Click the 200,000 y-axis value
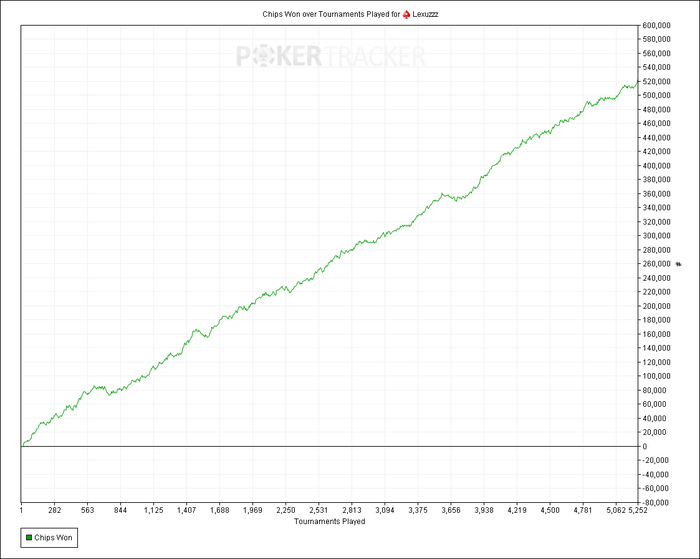The image size is (700, 559). pyautogui.click(x=656, y=306)
